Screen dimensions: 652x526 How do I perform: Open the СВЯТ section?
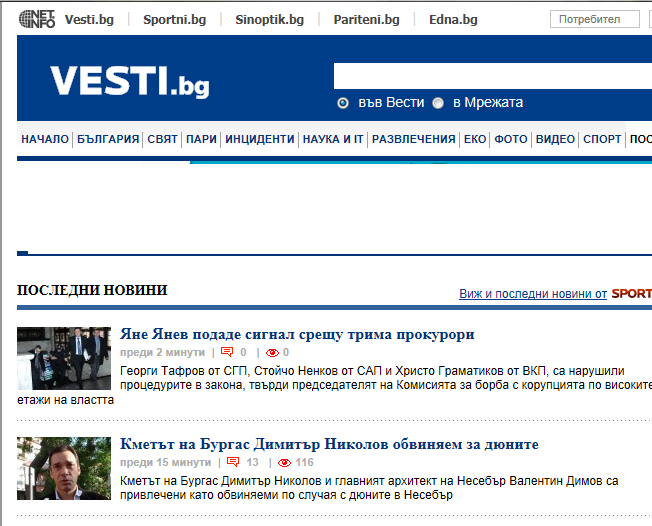pos(162,139)
